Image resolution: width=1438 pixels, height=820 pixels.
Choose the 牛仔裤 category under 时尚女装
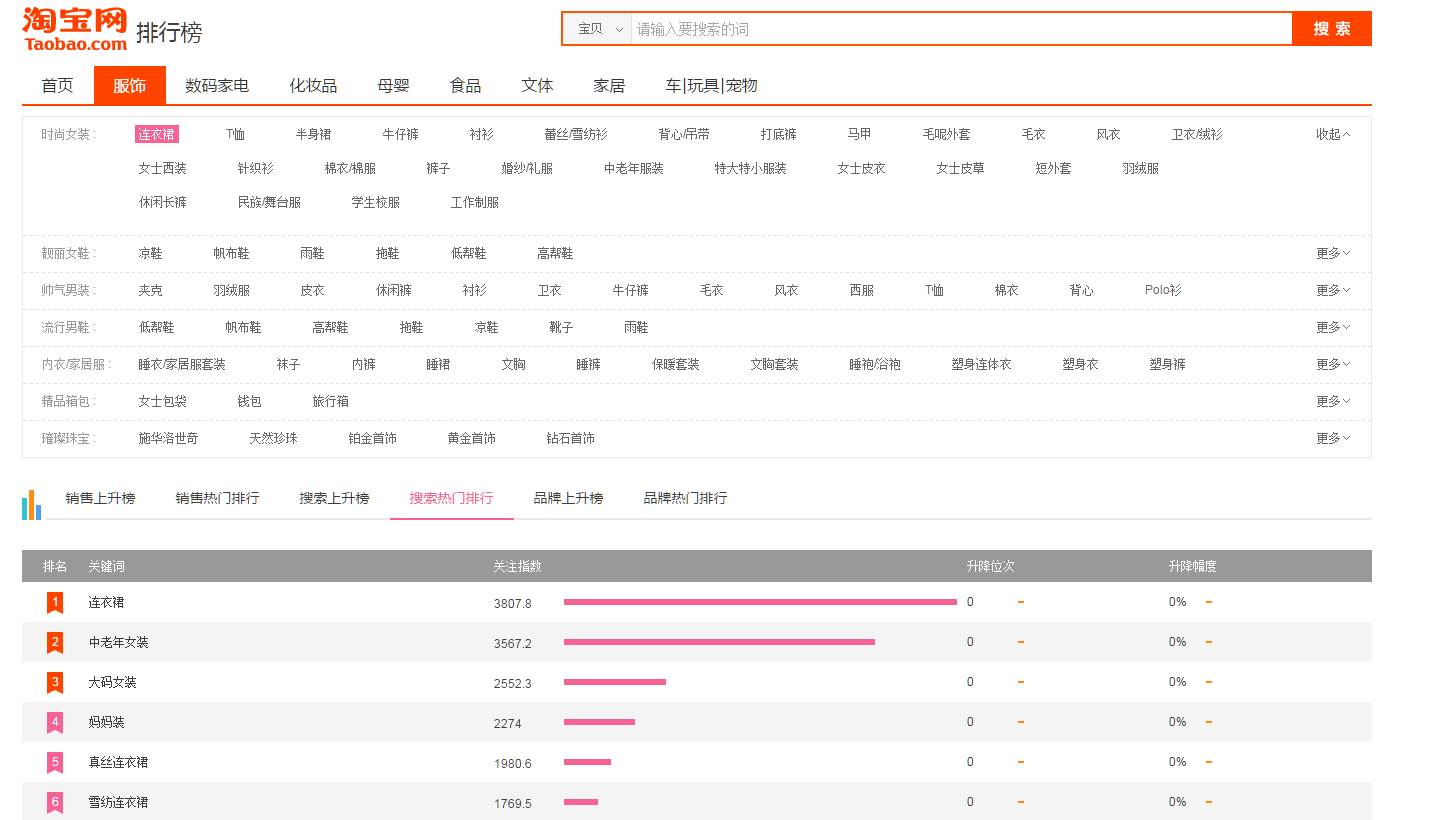pyautogui.click(x=400, y=134)
